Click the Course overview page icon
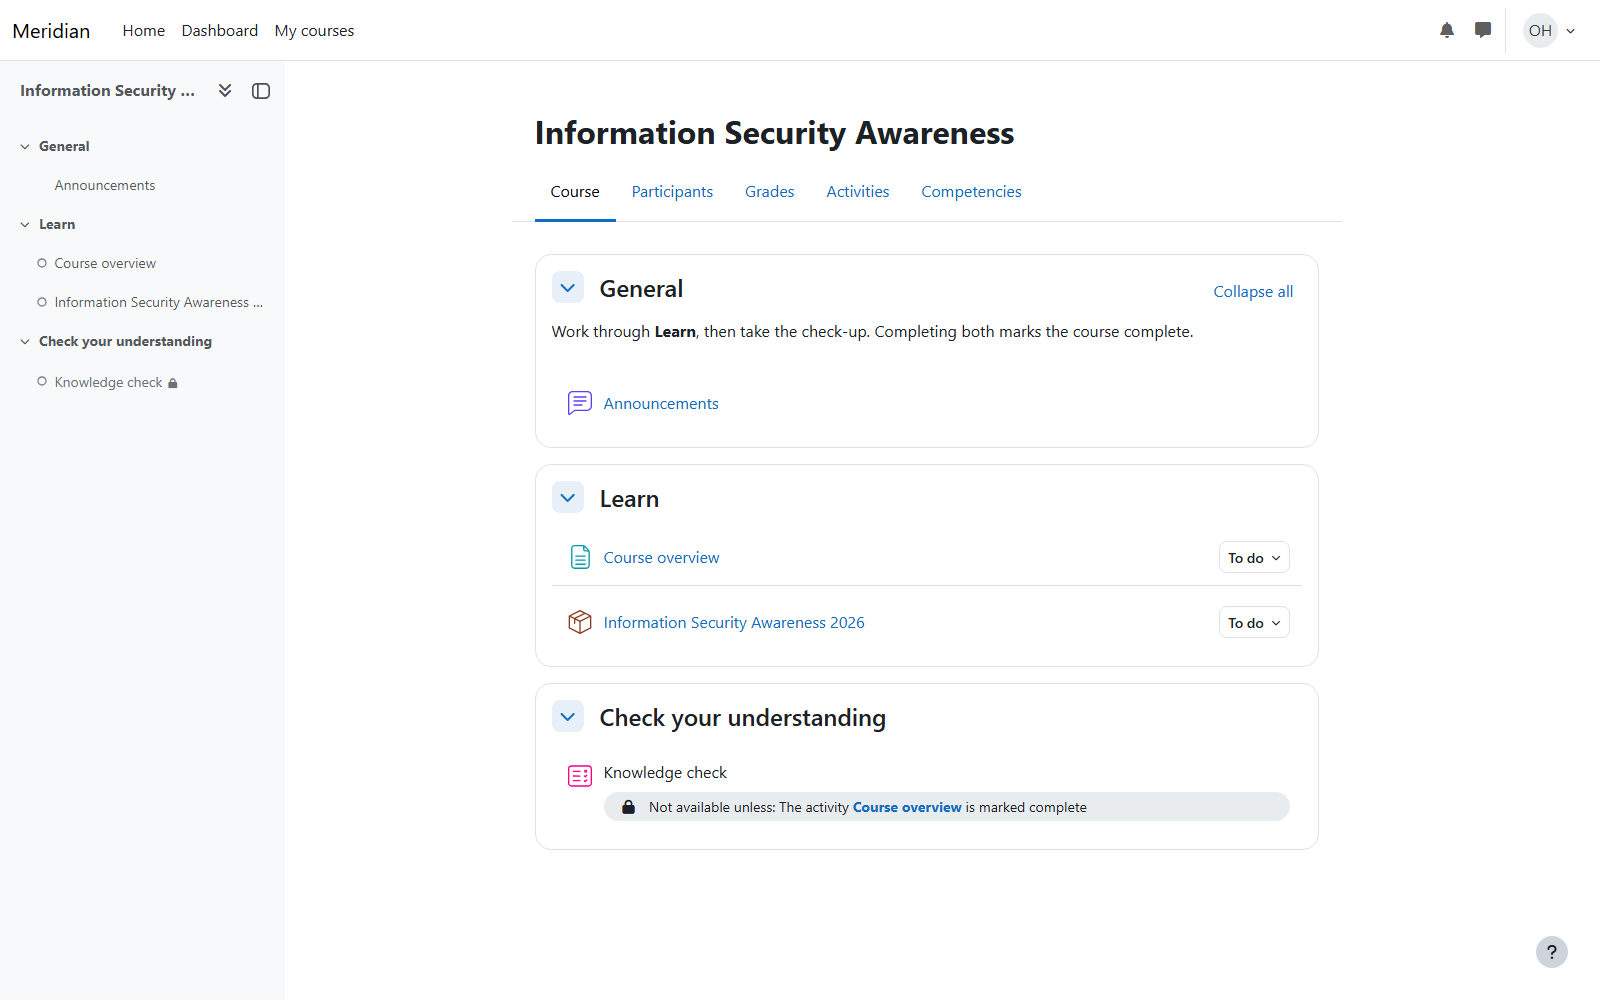Image resolution: width=1600 pixels, height=1000 pixels. coord(580,557)
